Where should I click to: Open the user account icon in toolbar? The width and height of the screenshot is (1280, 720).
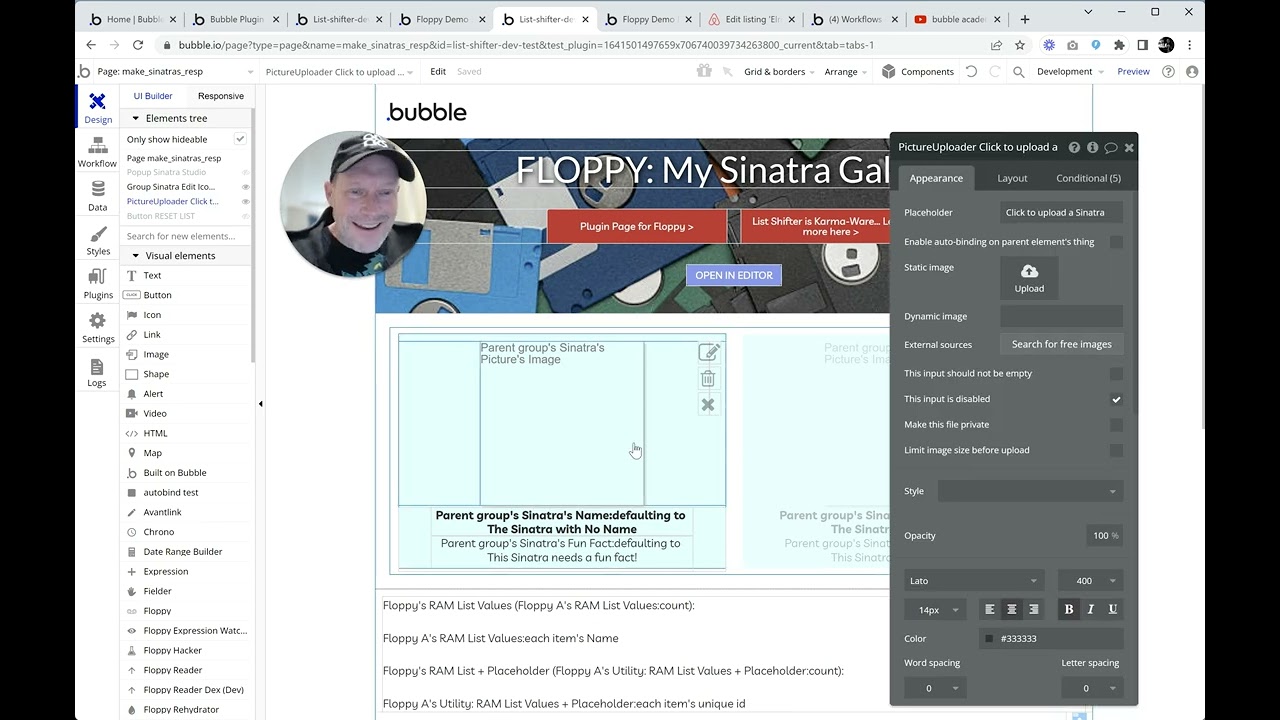click(1191, 72)
